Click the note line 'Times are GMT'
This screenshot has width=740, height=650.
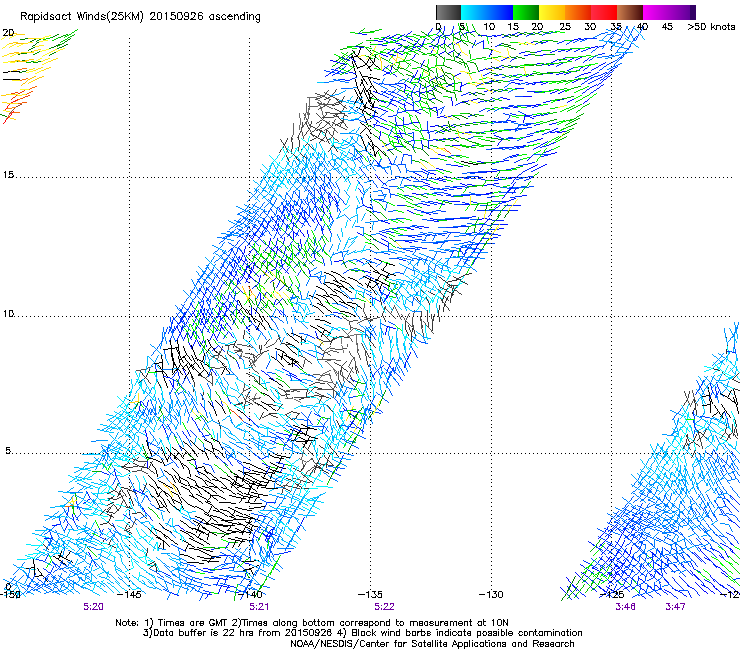coord(194,623)
